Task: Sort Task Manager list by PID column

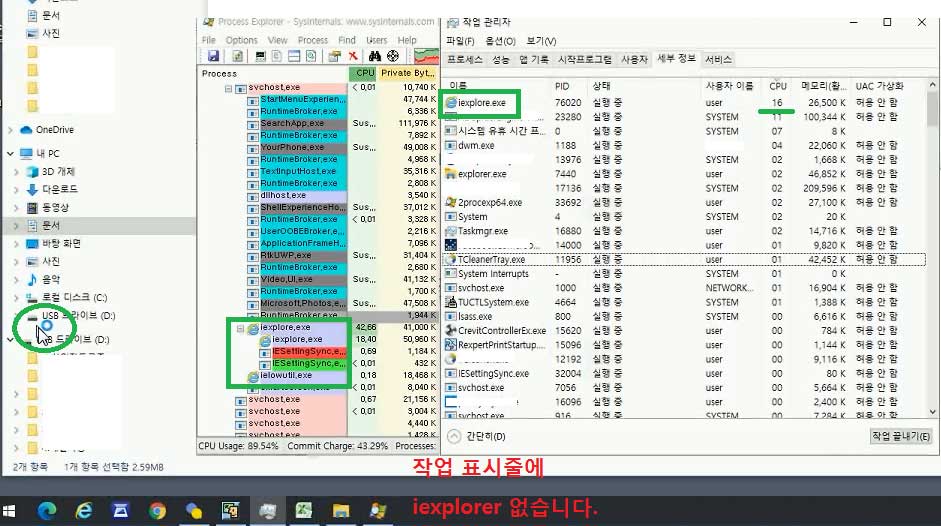Action: pyautogui.click(x=562, y=86)
